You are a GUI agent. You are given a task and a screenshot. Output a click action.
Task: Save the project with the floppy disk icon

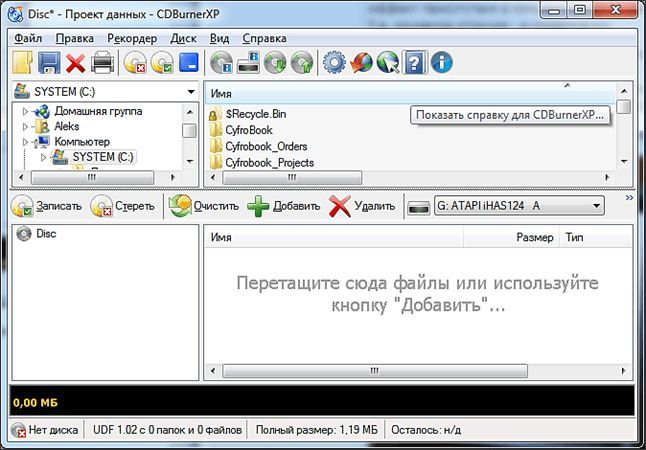(x=49, y=63)
